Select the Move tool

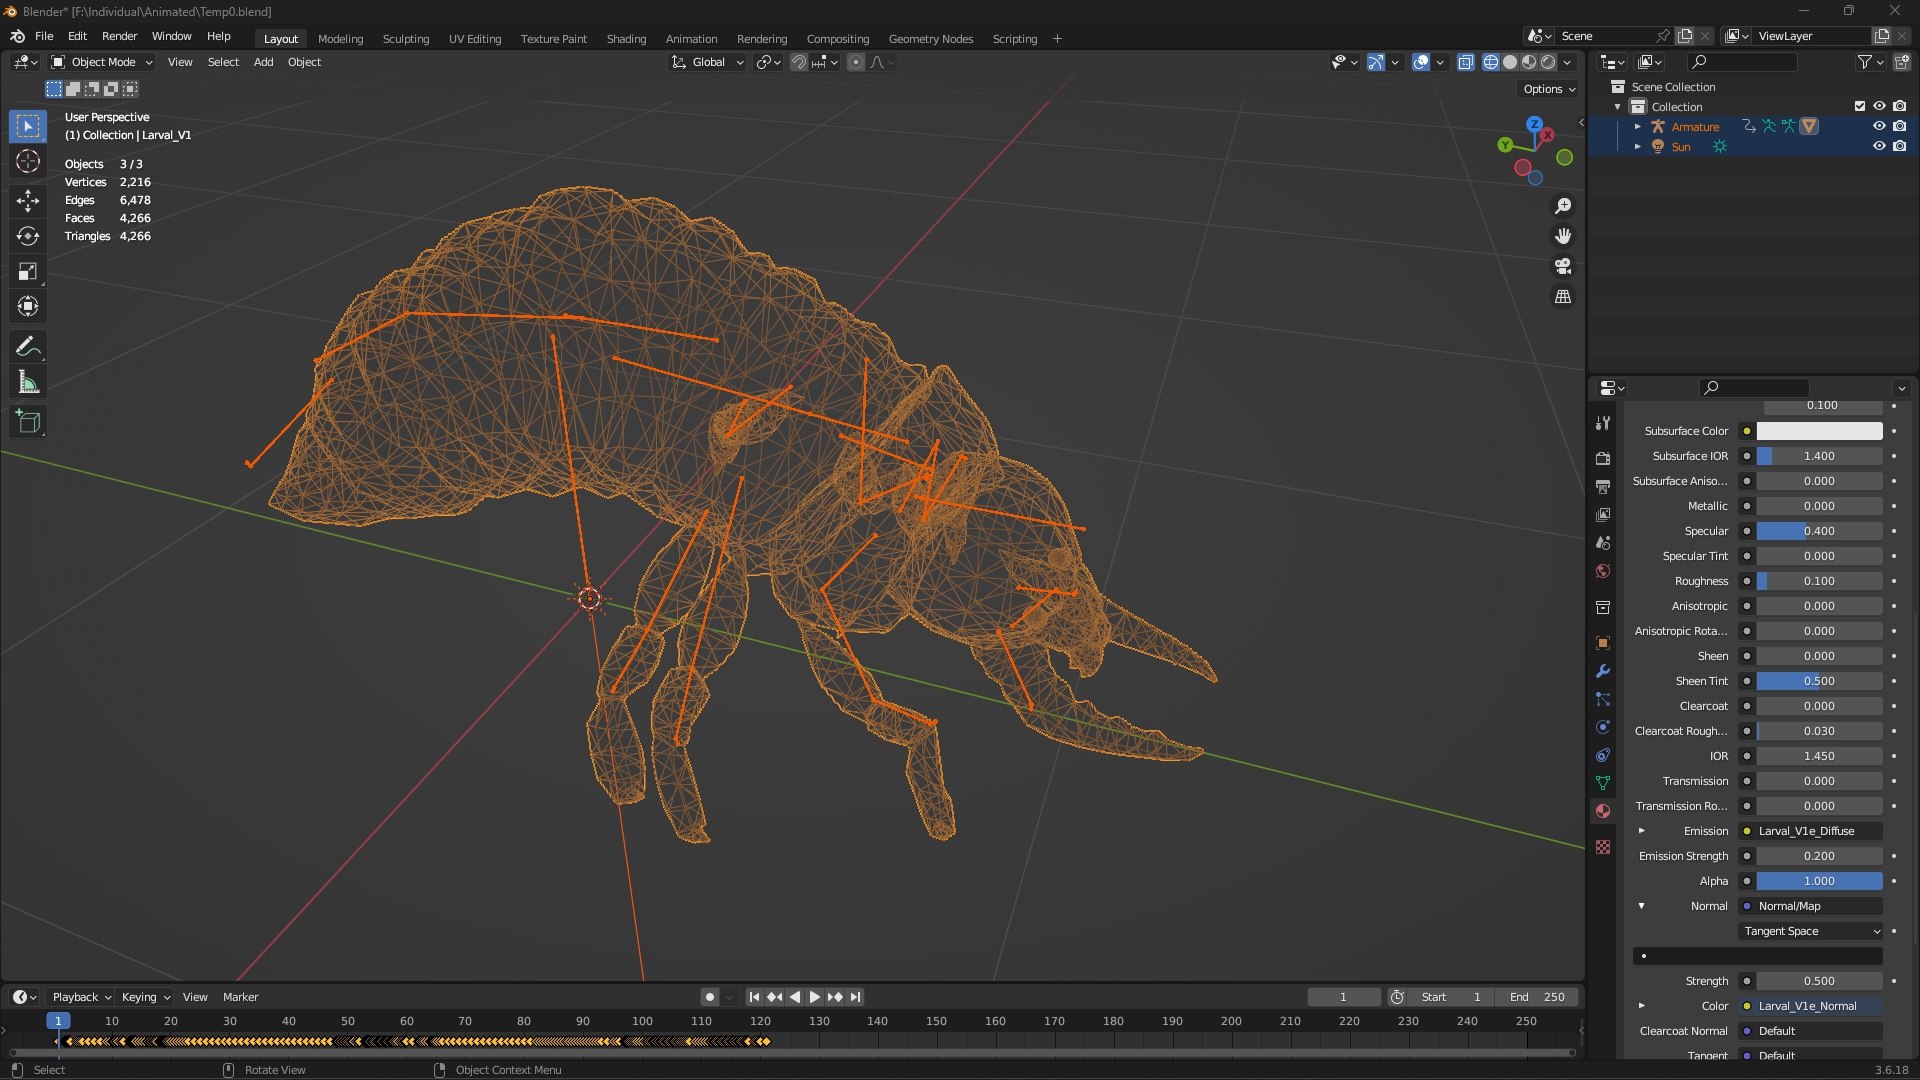(x=28, y=201)
